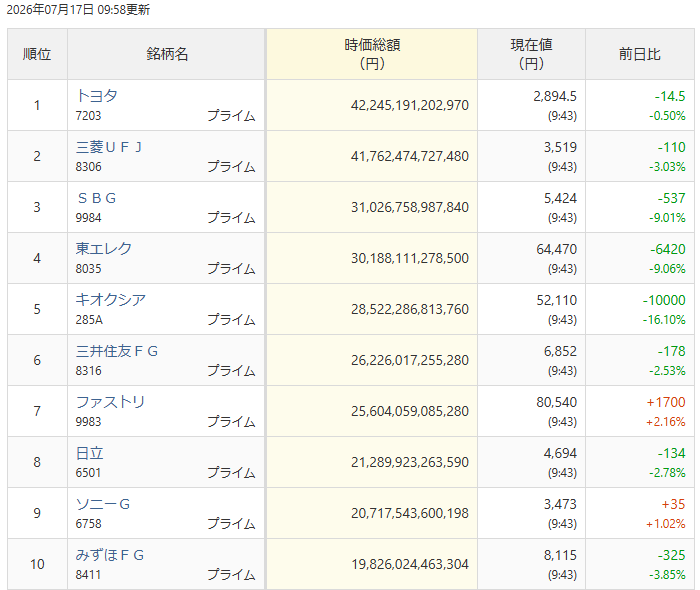Click the stock code 6501

[88, 472]
